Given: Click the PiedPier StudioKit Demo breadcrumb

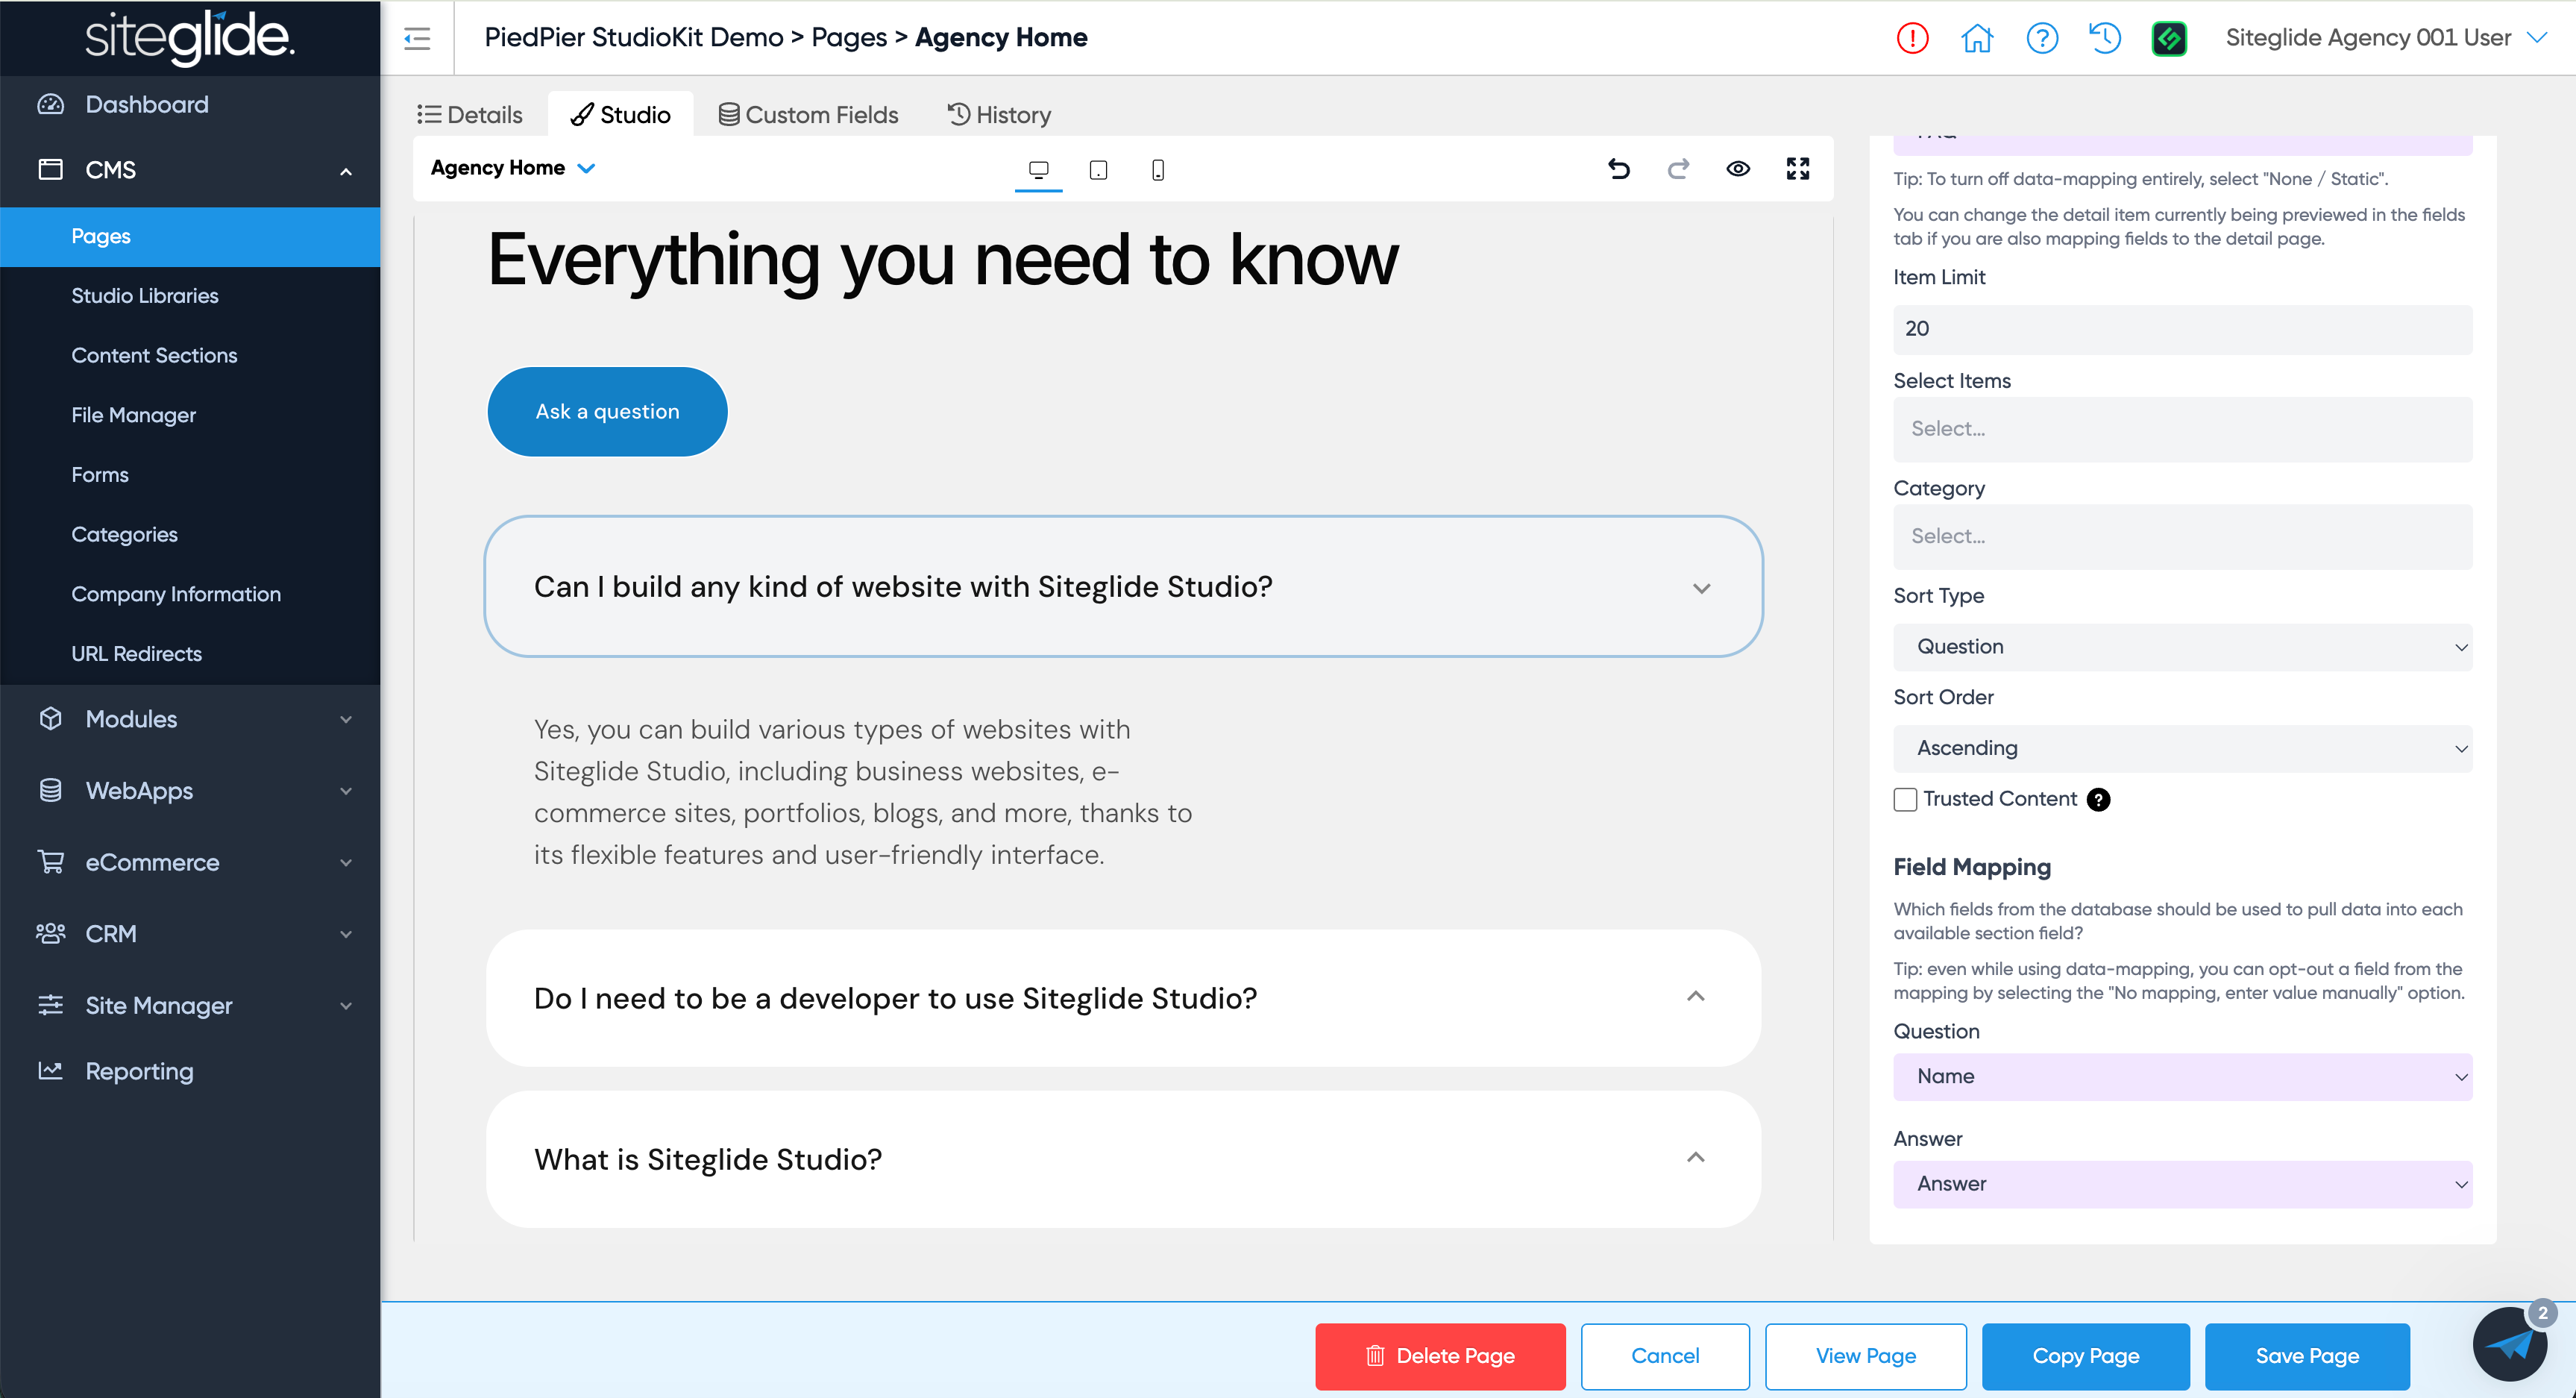Looking at the screenshot, I should click(x=634, y=38).
